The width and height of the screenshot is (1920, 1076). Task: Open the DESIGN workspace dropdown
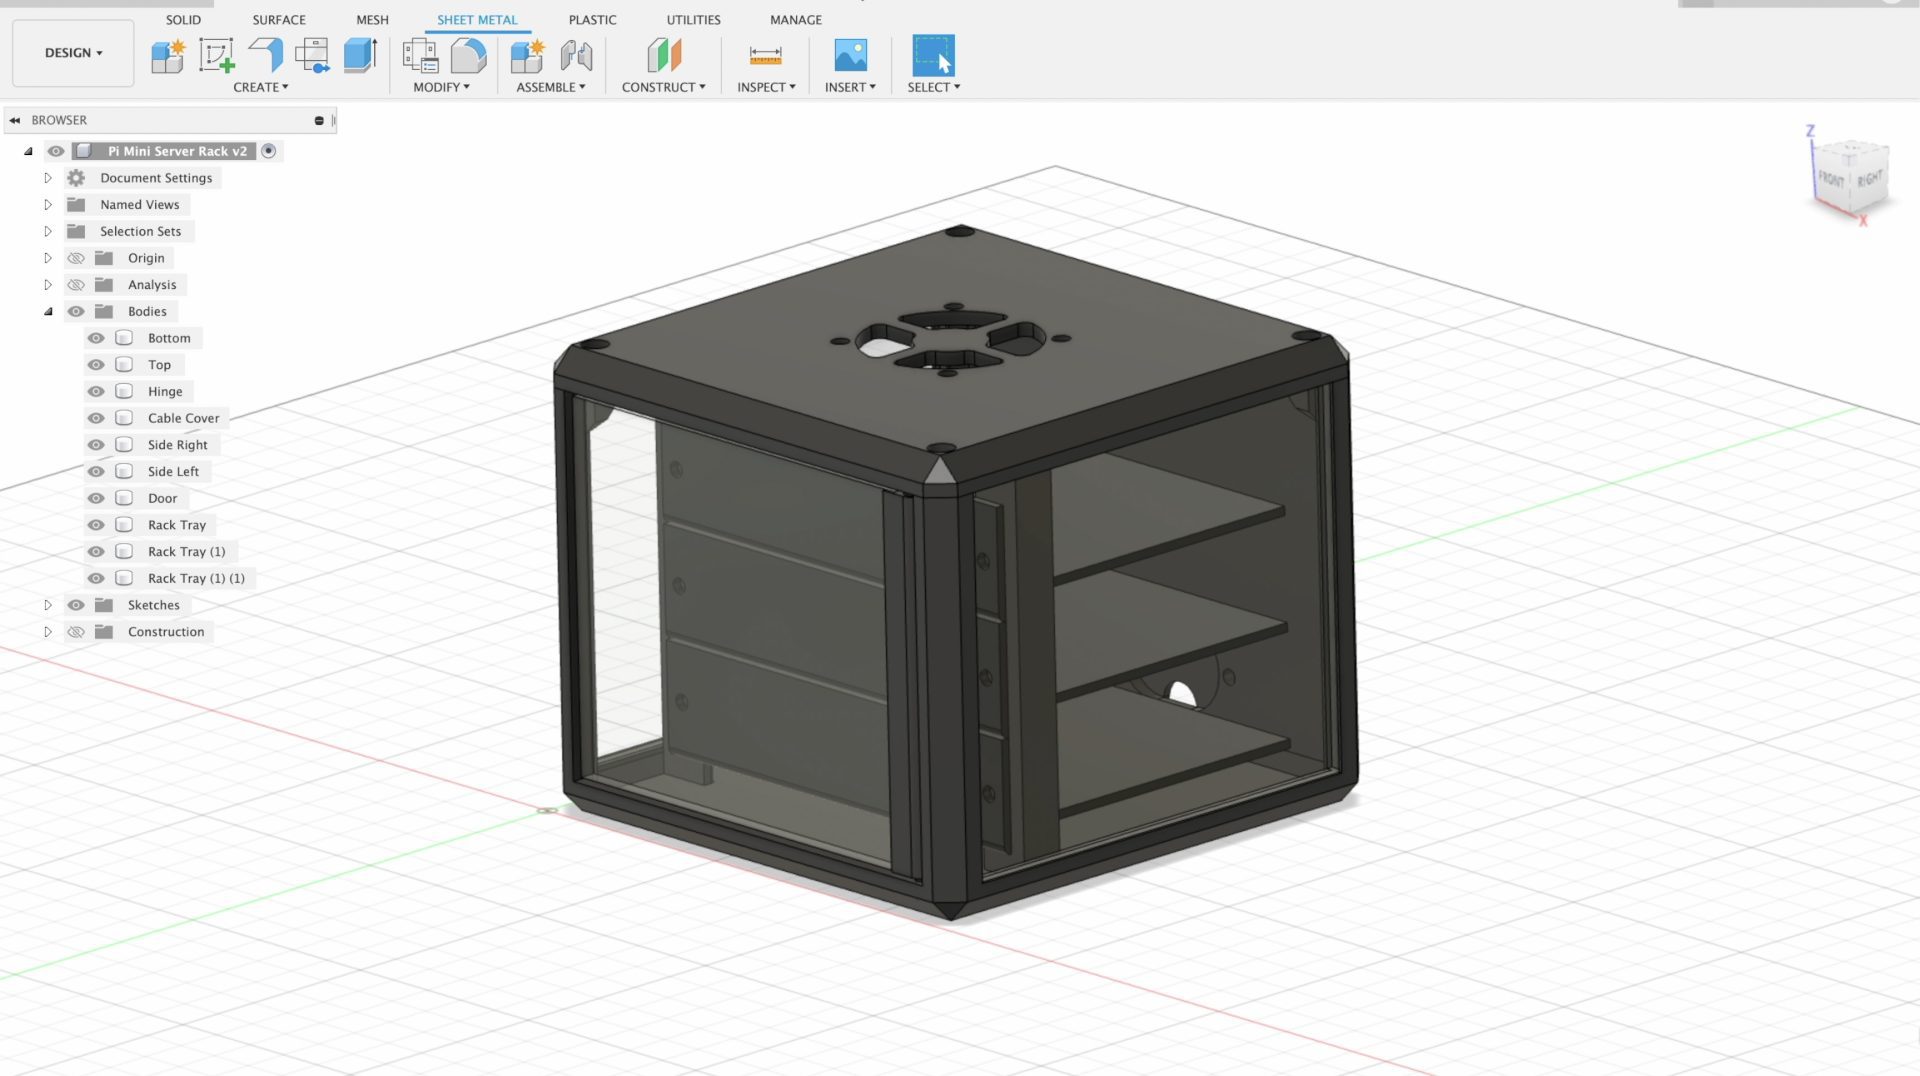pos(72,53)
